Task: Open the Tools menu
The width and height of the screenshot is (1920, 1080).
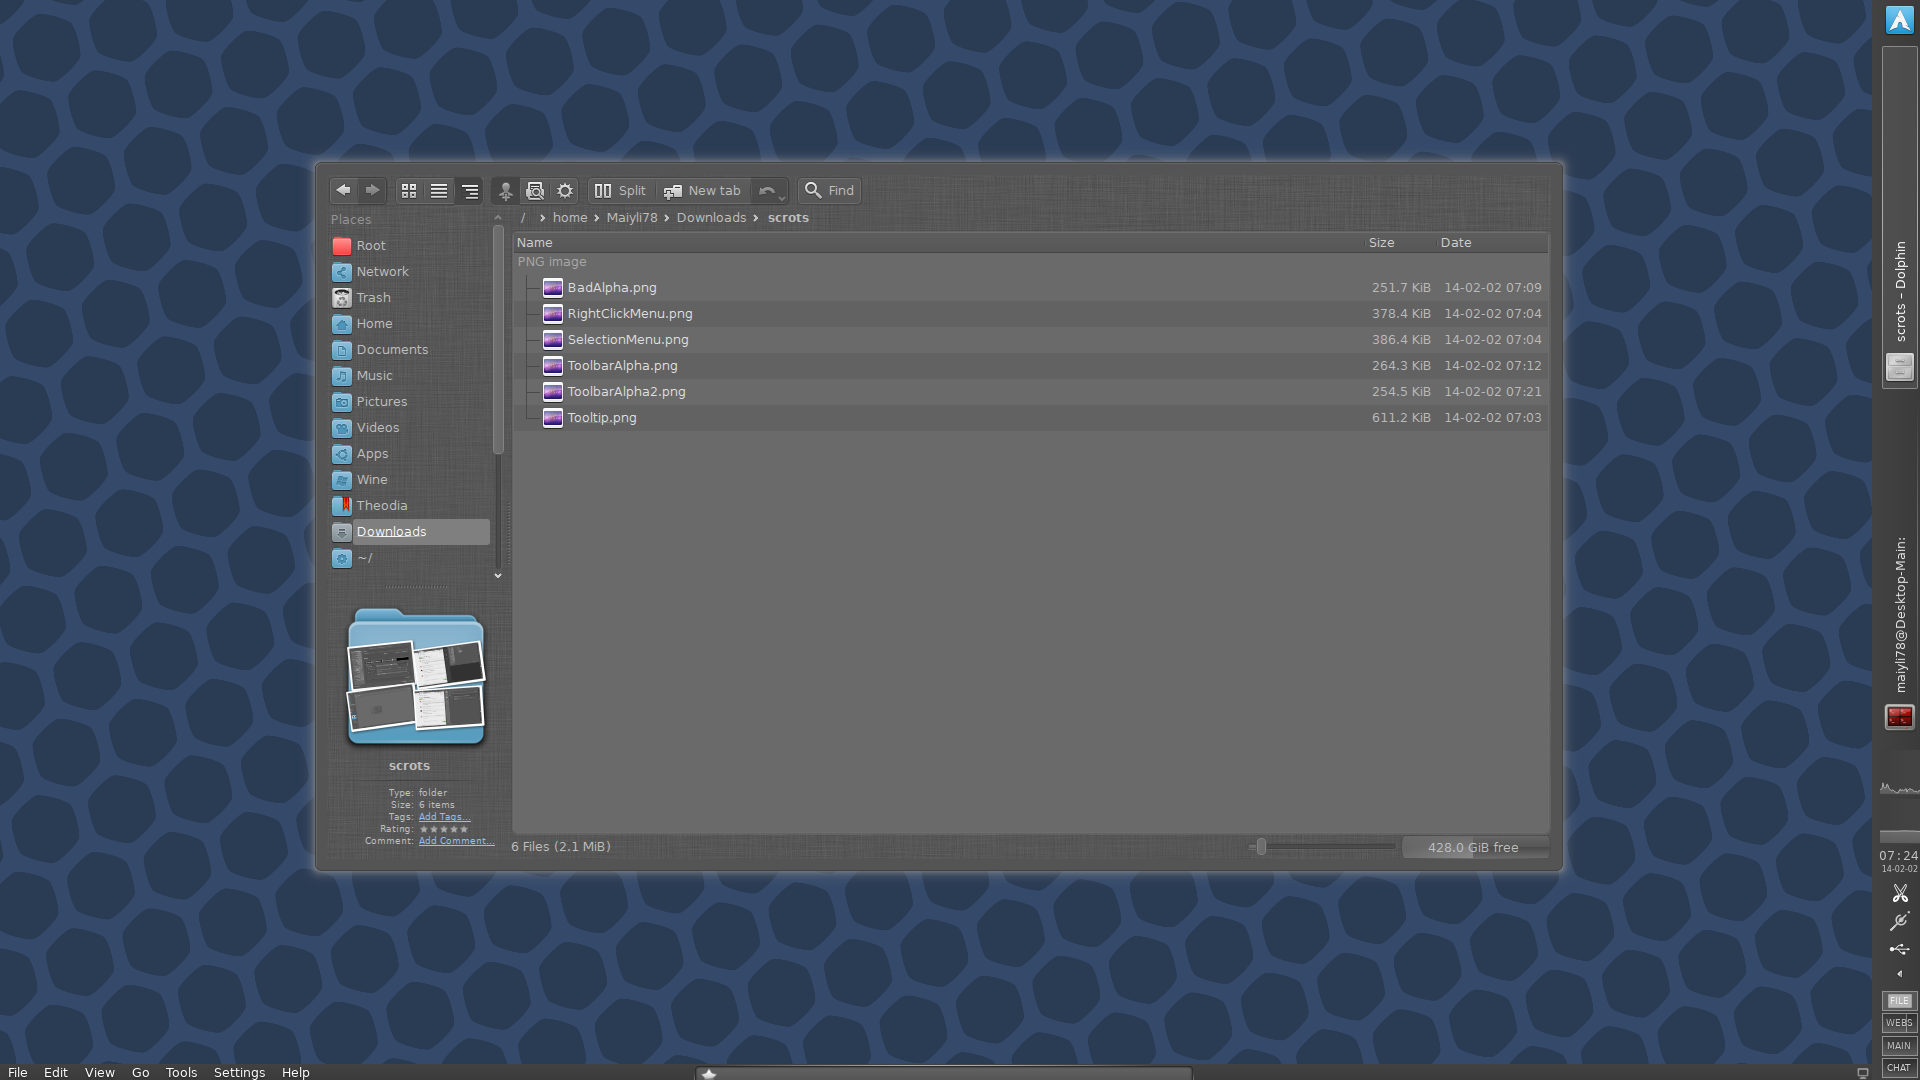Action: tap(181, 1072)
